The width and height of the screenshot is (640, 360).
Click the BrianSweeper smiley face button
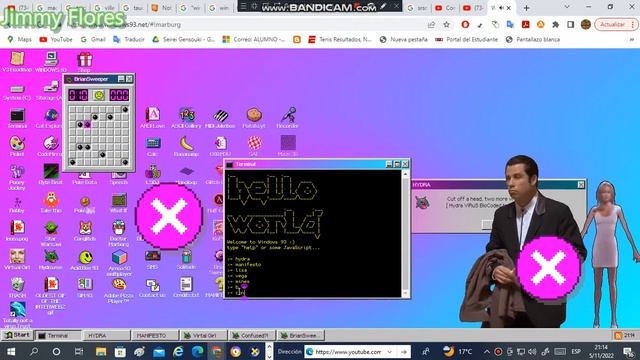pyautogui.click(x=99, y=95)
